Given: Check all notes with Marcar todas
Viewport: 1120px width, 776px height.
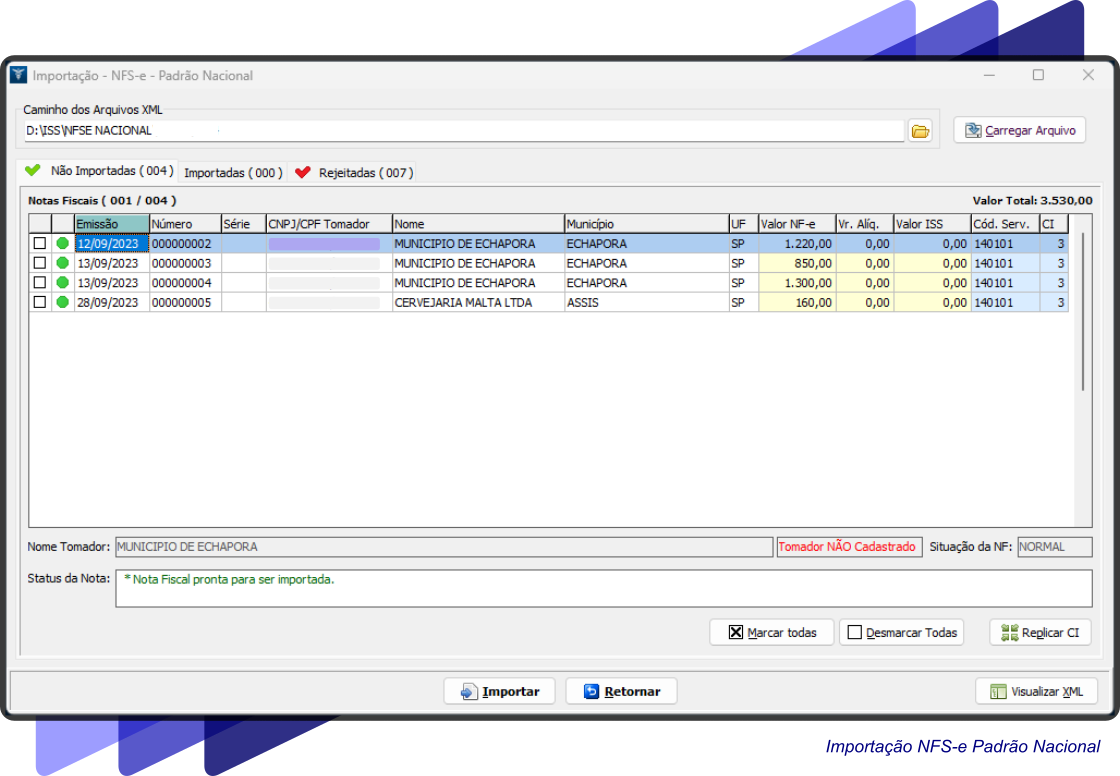Looking at the screenshot, I should pyautogui.click(x=771, y=632).
